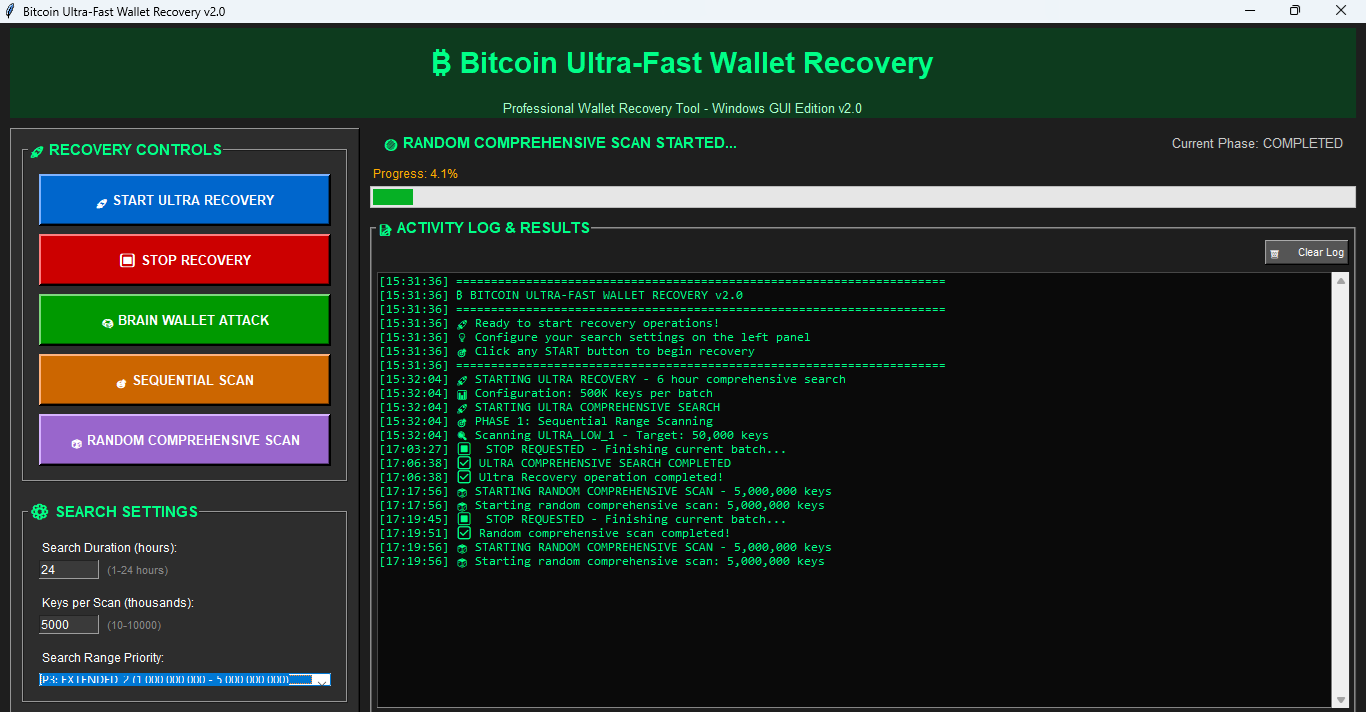Click the Python feather icon in the title bar
This screenshot has width=1366, height=712.
click(11, 11)
